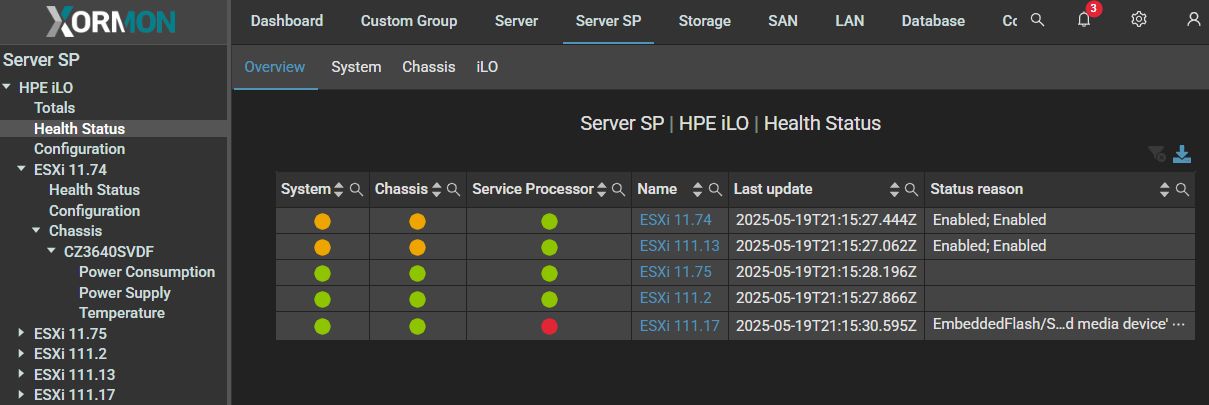Image resolution: width=1209 pixels, height=405 pixels.
Task: Expand the ESXi 11.75 tree node
Action: point(21,334)
